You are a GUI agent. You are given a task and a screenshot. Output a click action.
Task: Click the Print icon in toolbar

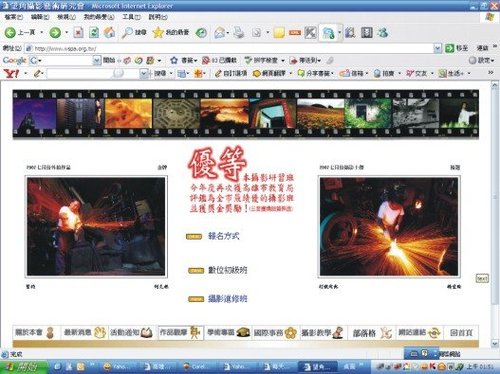[x=239, y=32]
